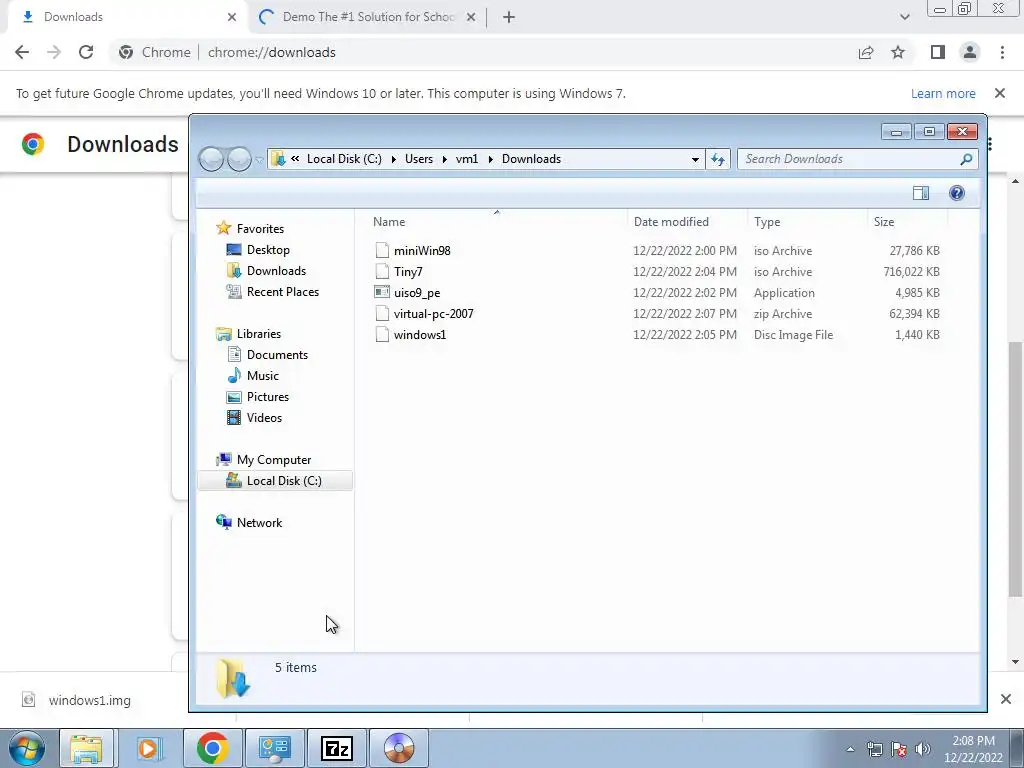1024x768 pixels.
Task: Open Explorer address bar history dropdown
Action: [x=695, y=159]
